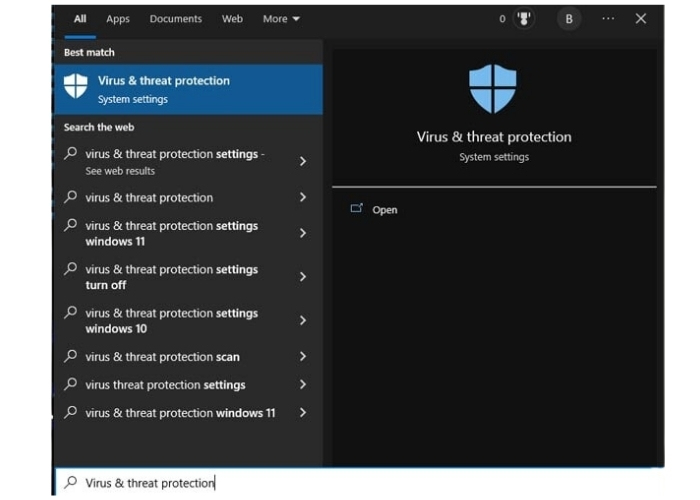Click search icon beside plain 'virus & threat protection' suggestion

coord(71,196)
